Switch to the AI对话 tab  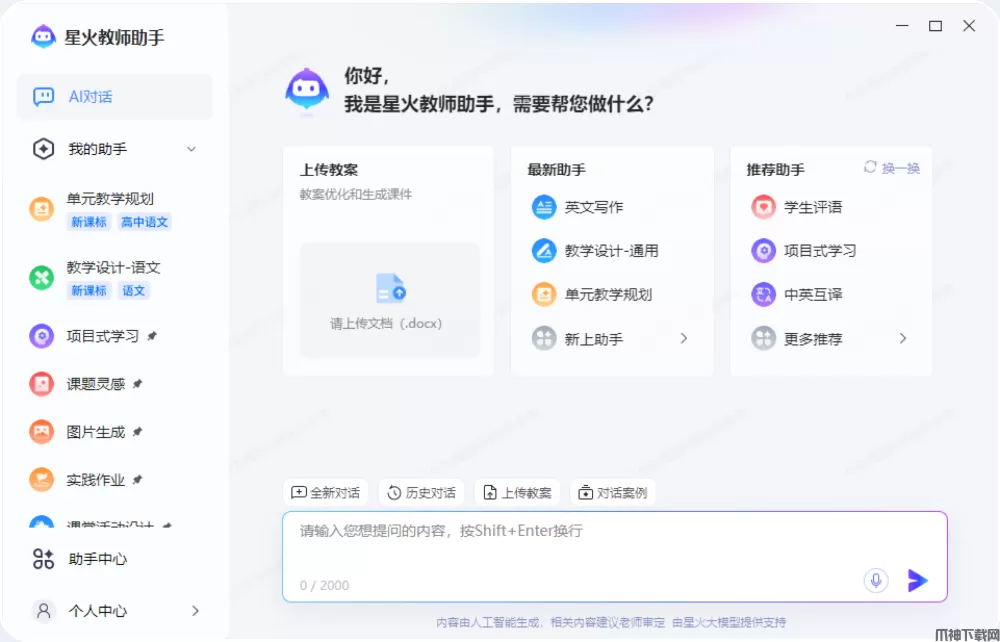114,97
